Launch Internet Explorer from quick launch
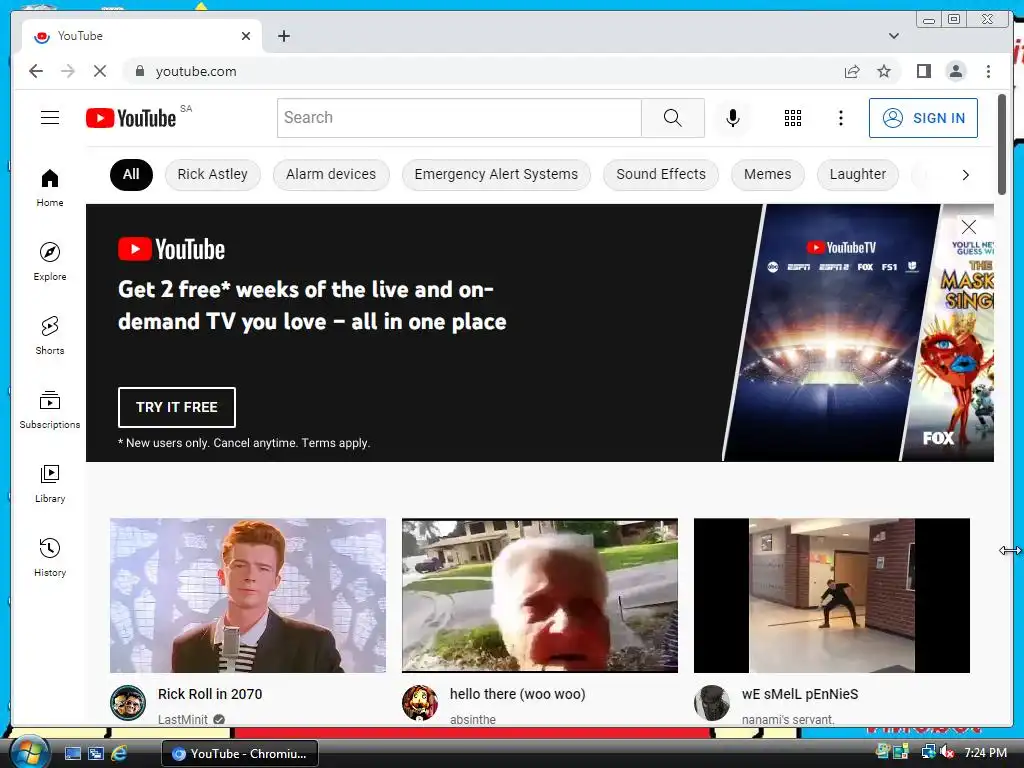1024x768 pixels. 119,753
